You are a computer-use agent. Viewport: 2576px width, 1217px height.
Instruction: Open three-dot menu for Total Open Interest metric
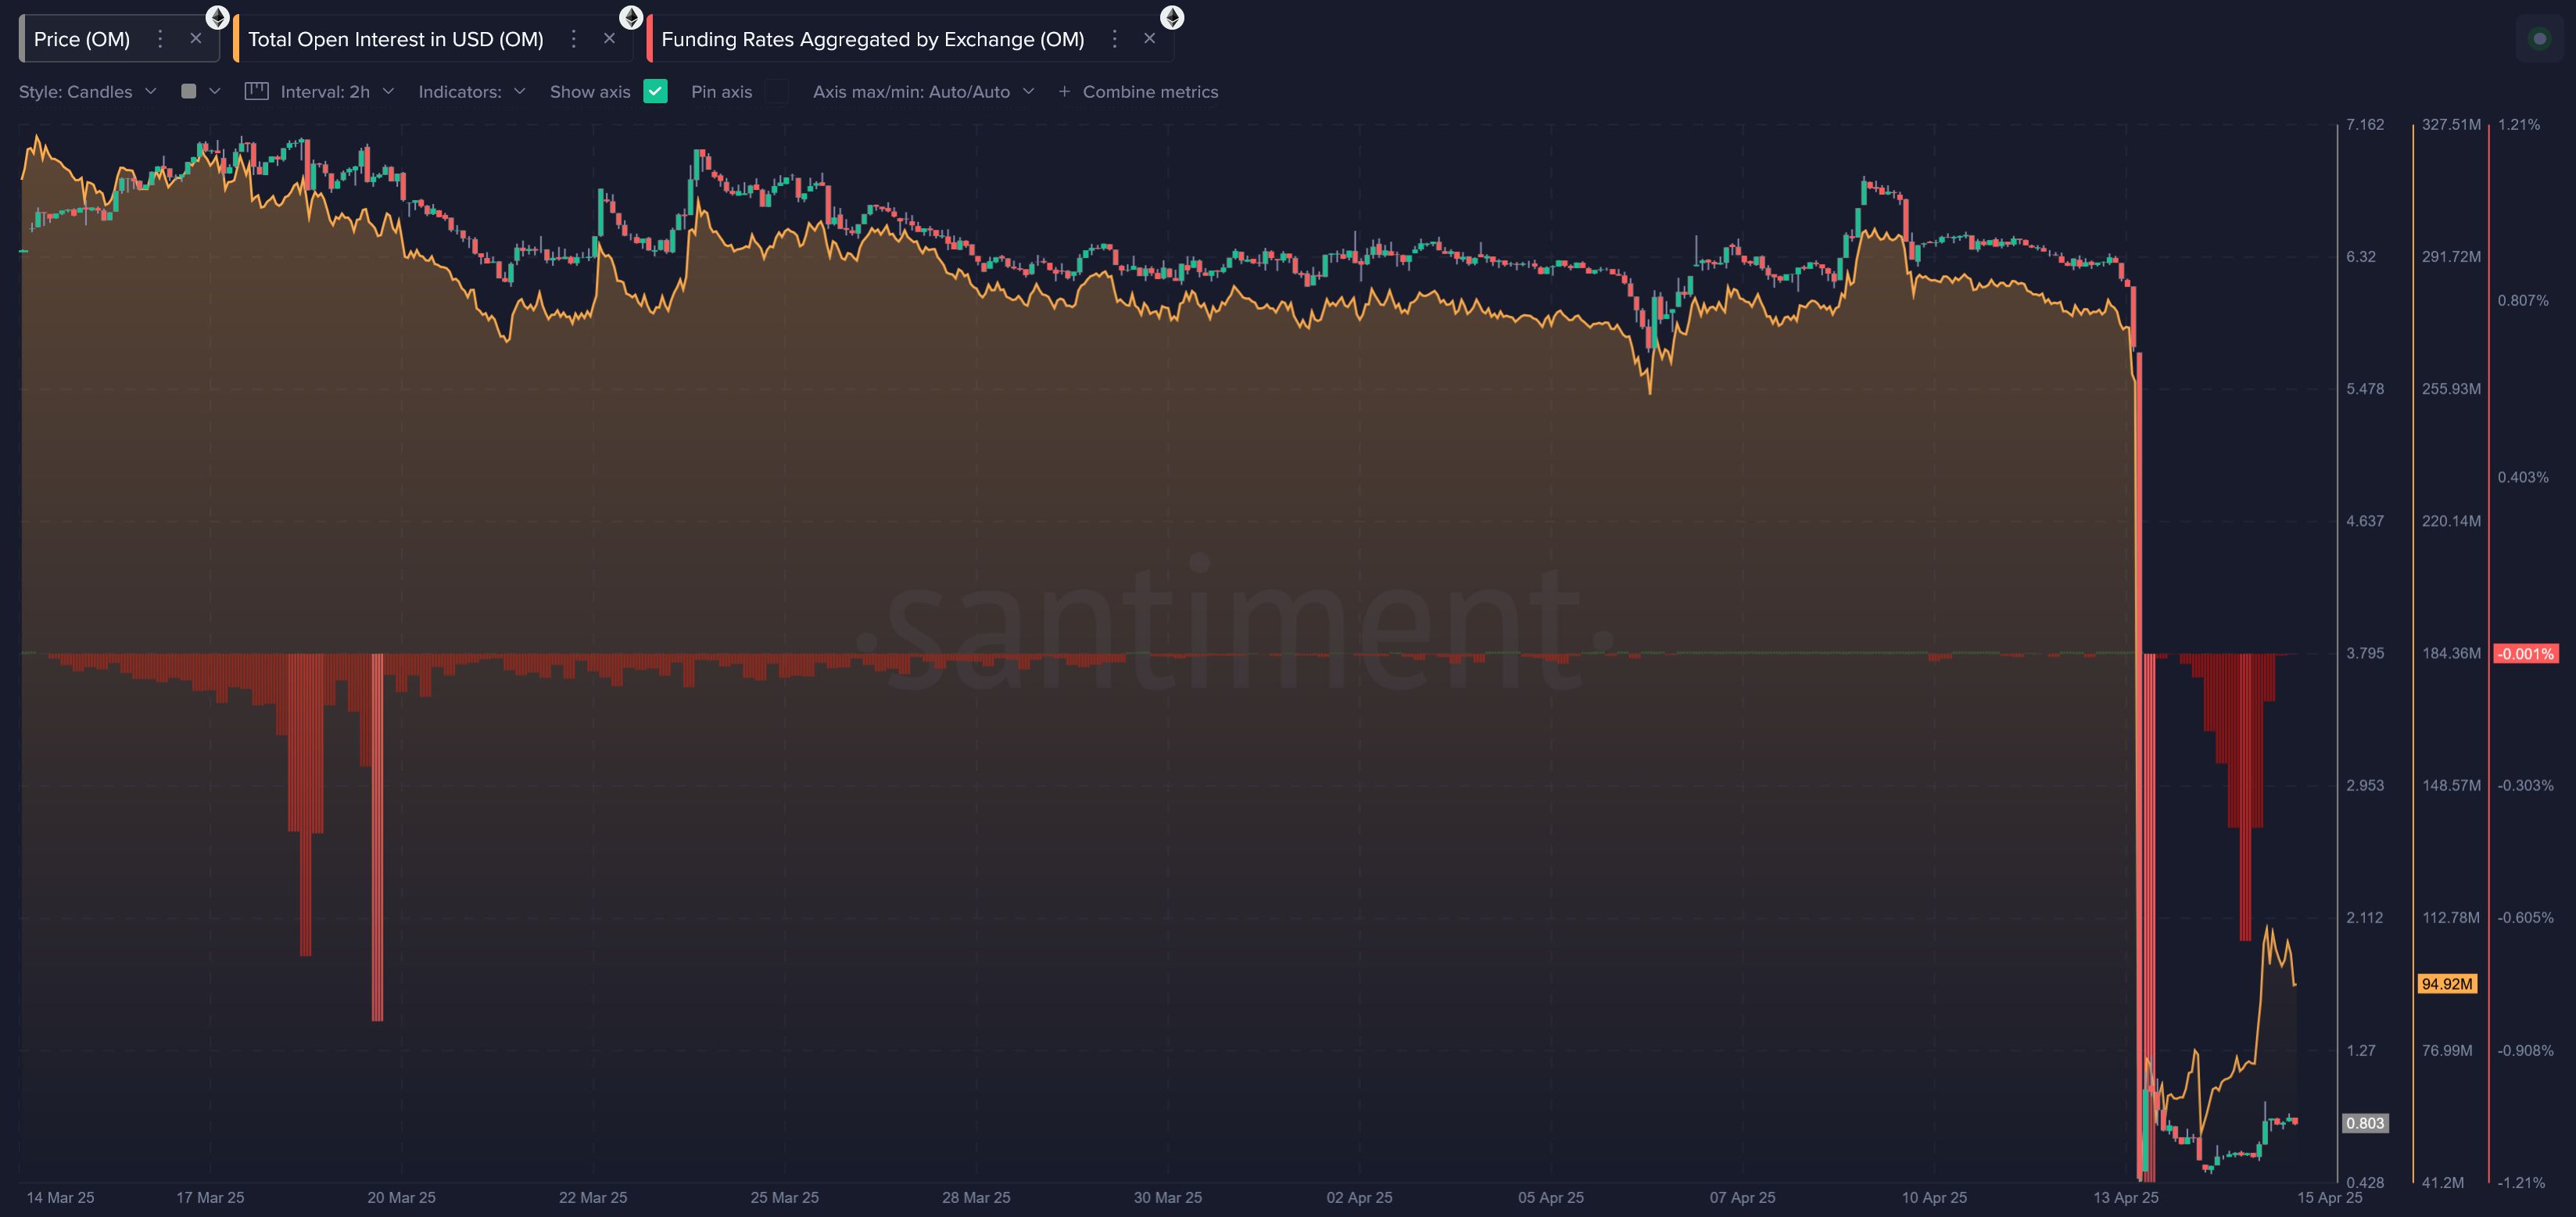coord(573,39)
